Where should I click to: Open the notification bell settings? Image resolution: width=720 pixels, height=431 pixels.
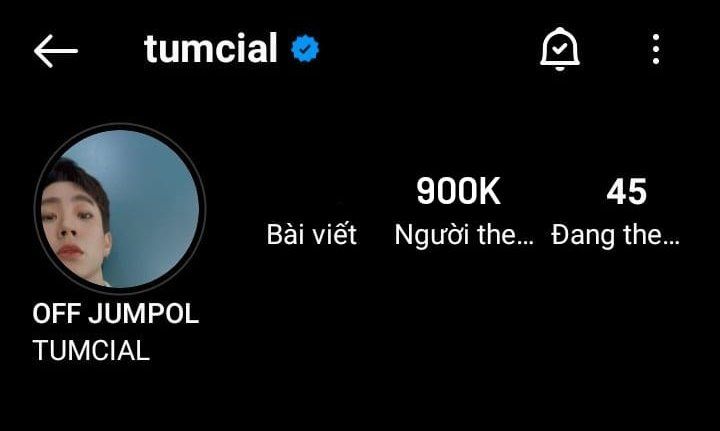pyautogui.click(x=560, y=49)
